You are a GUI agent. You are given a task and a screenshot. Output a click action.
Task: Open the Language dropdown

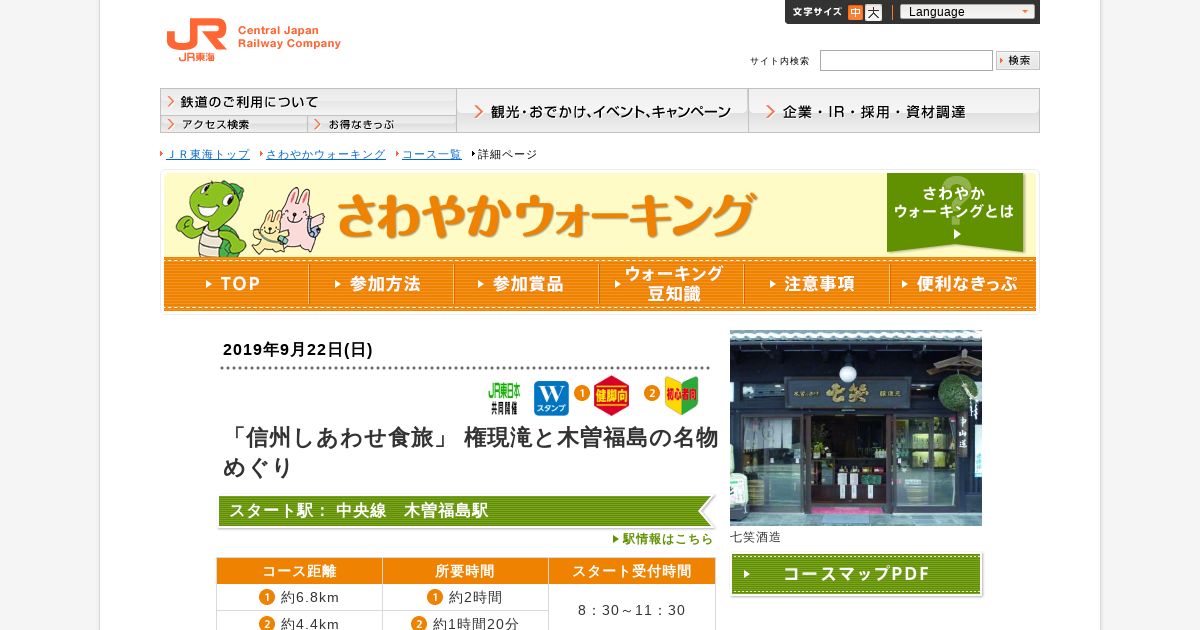[967, 12]
